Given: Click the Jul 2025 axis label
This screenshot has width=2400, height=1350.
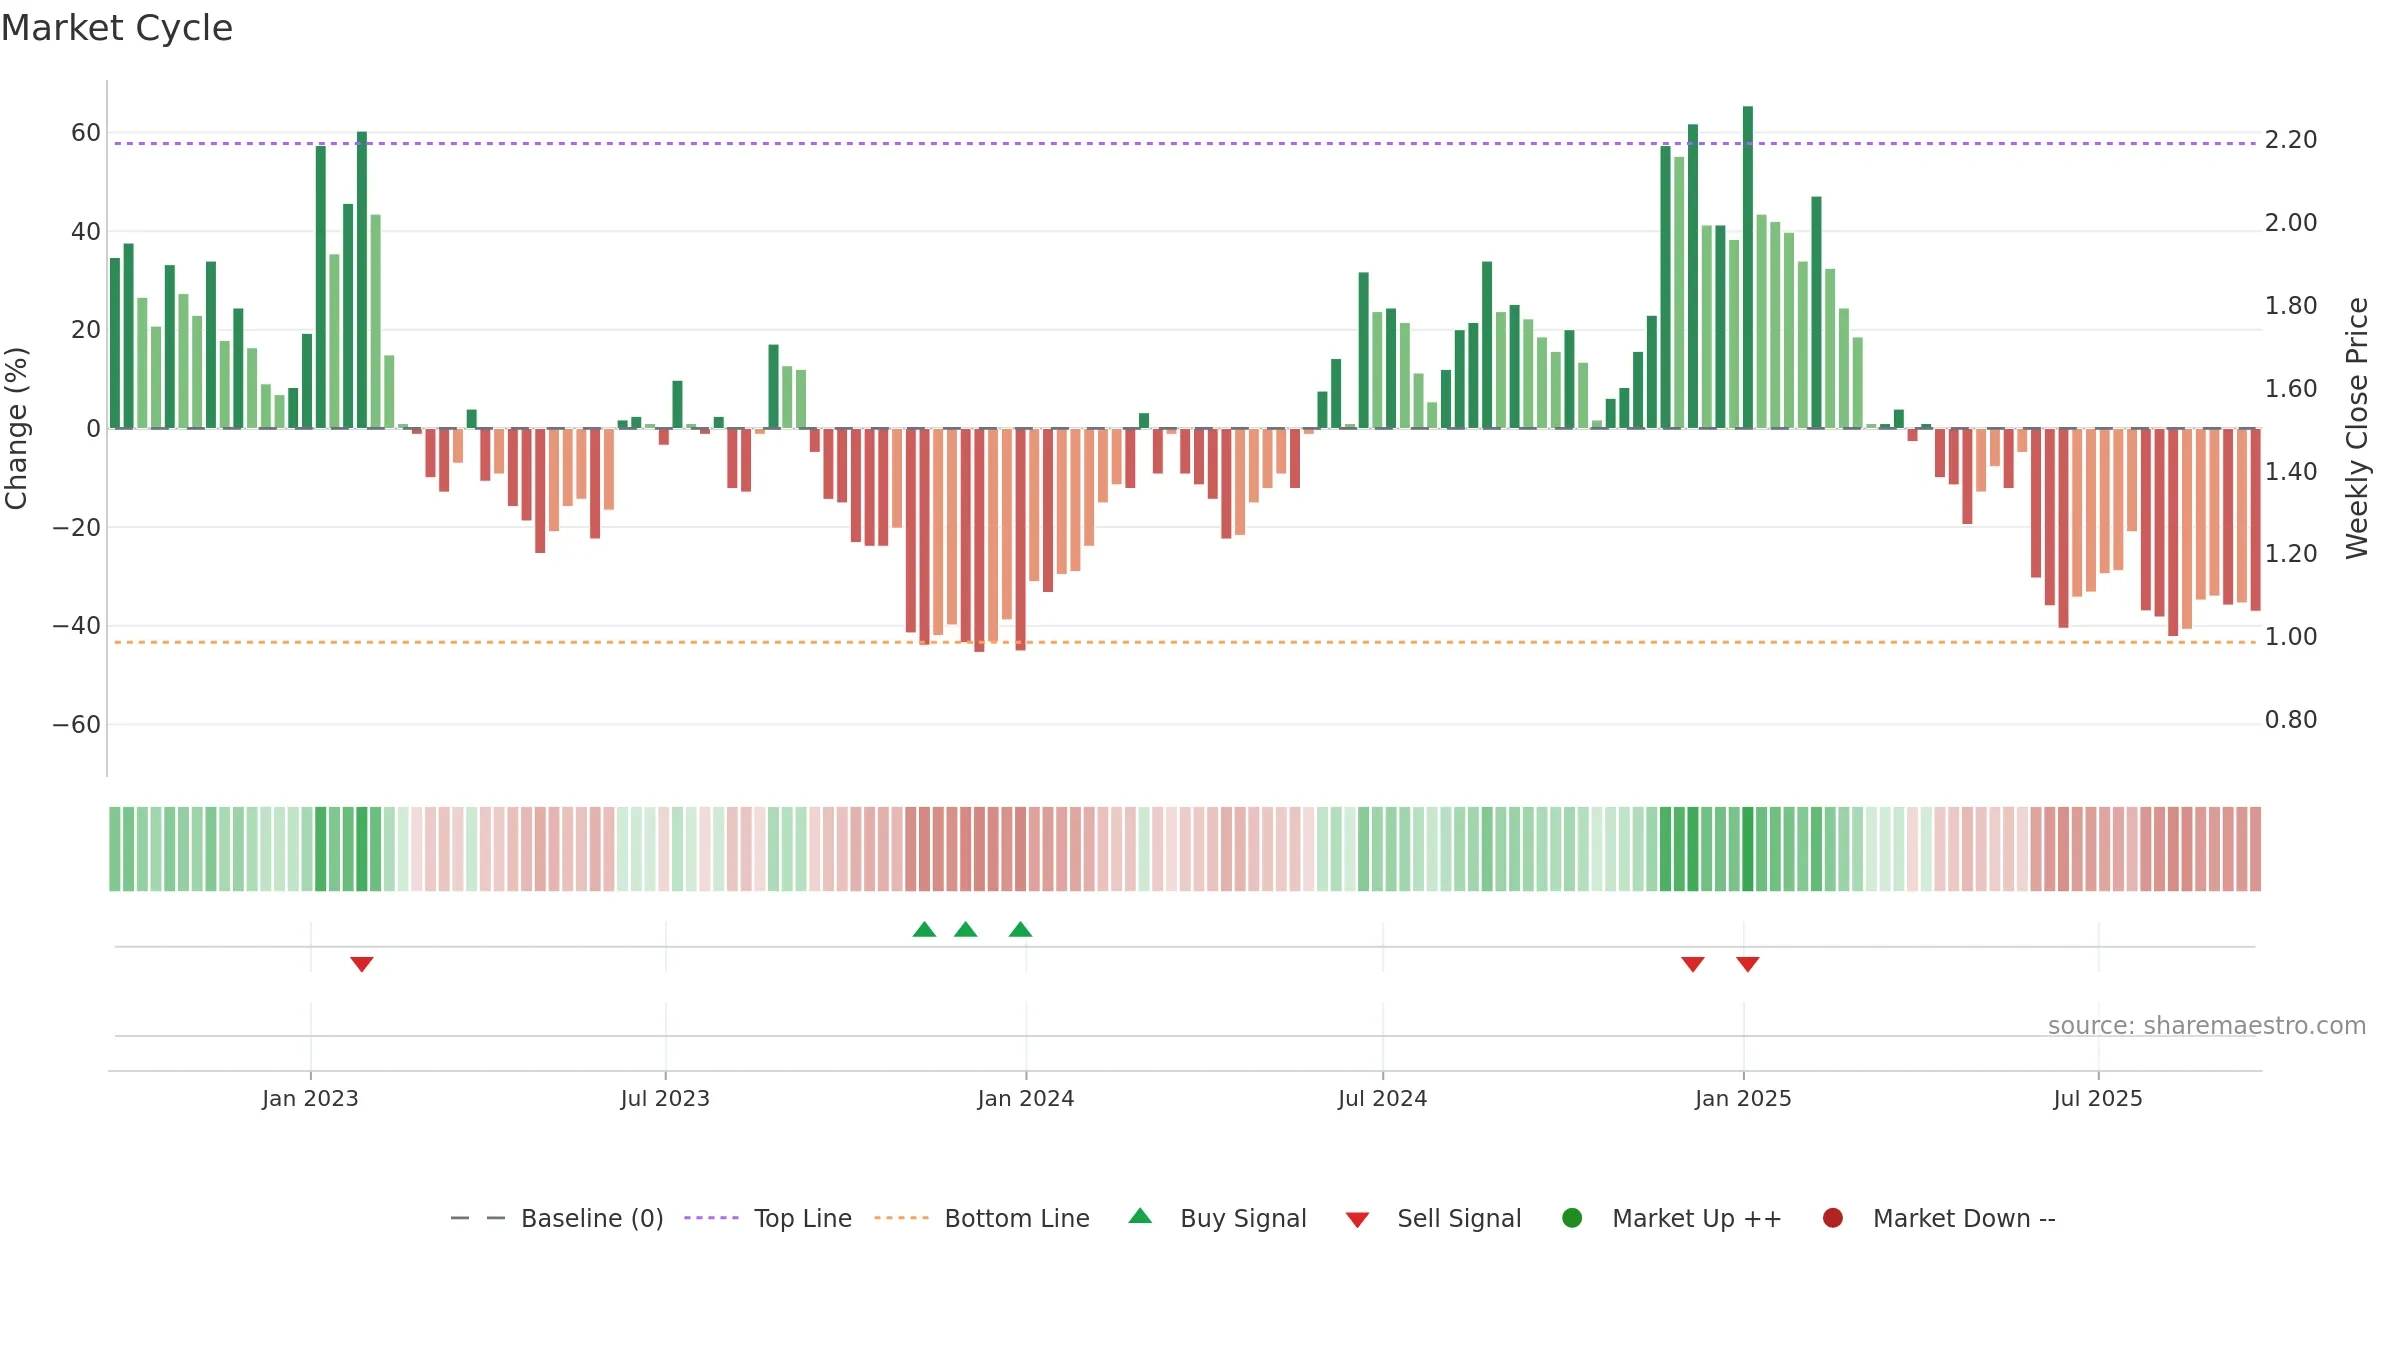Looking at the screenshot, I should click(2098, 1099).
